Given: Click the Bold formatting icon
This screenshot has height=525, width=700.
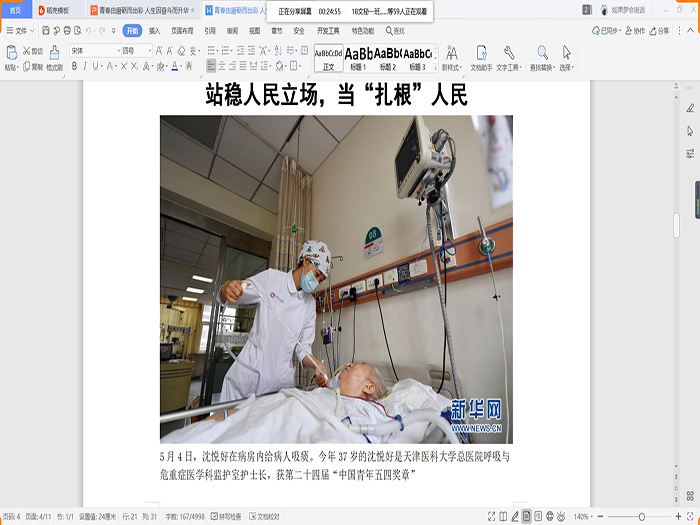Looking at the screenshot, I should [74, 67].
